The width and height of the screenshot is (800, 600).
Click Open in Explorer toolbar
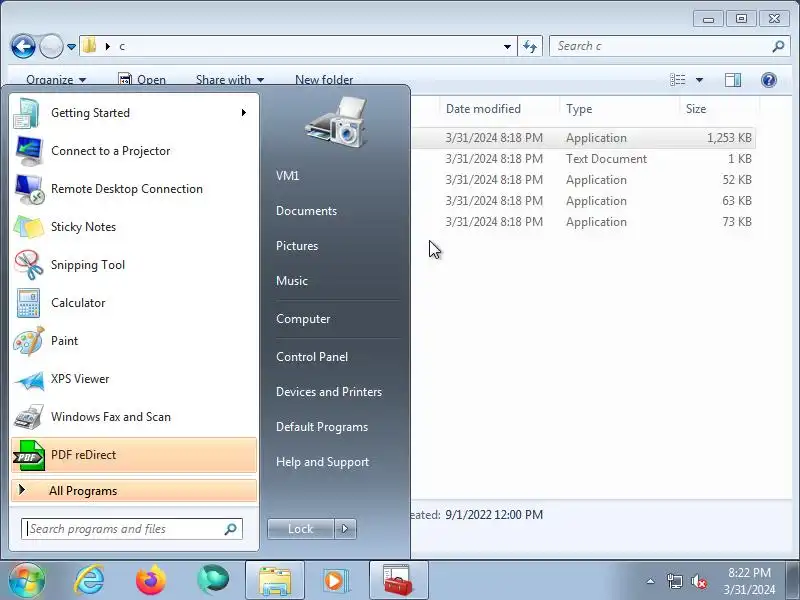pos(141,80)
